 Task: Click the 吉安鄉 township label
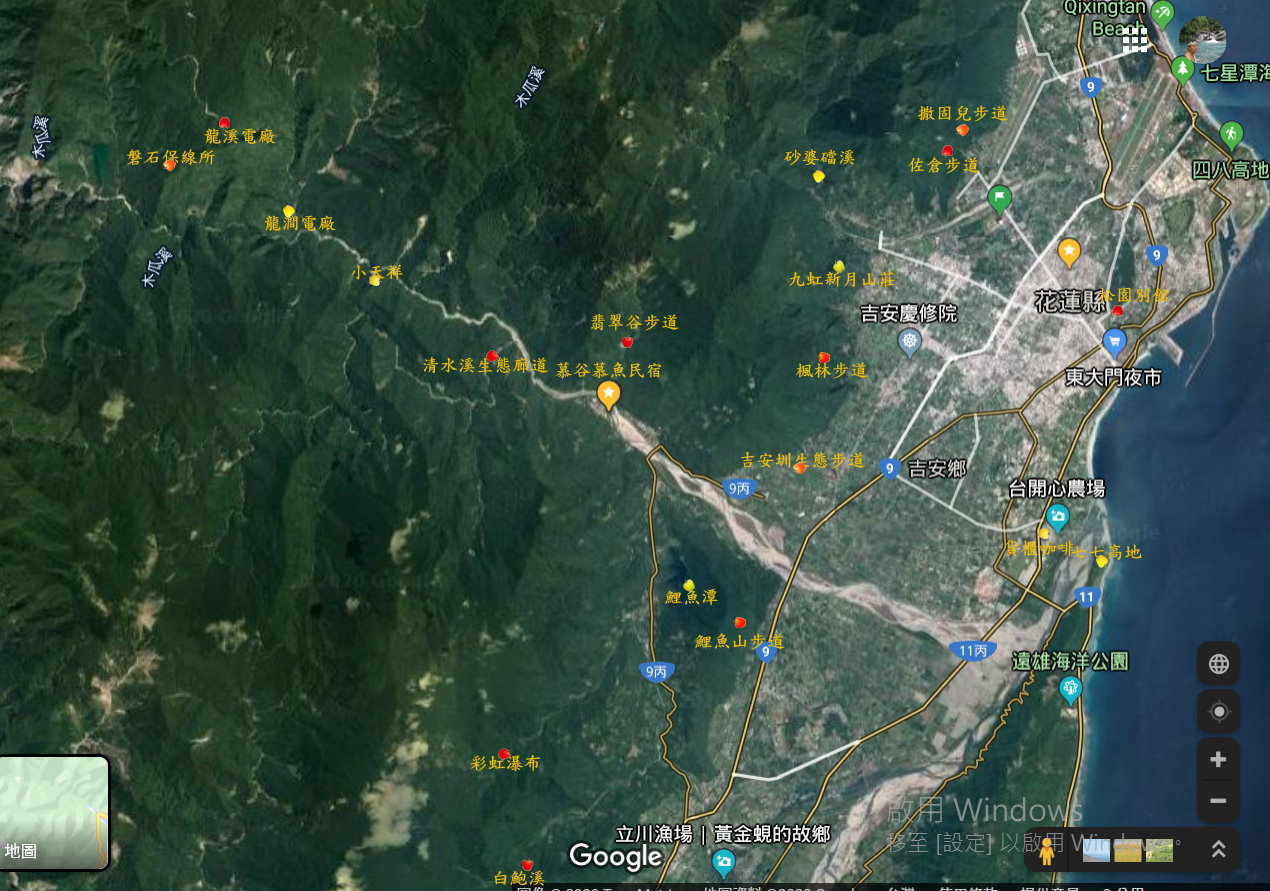(x=937, y=468)
